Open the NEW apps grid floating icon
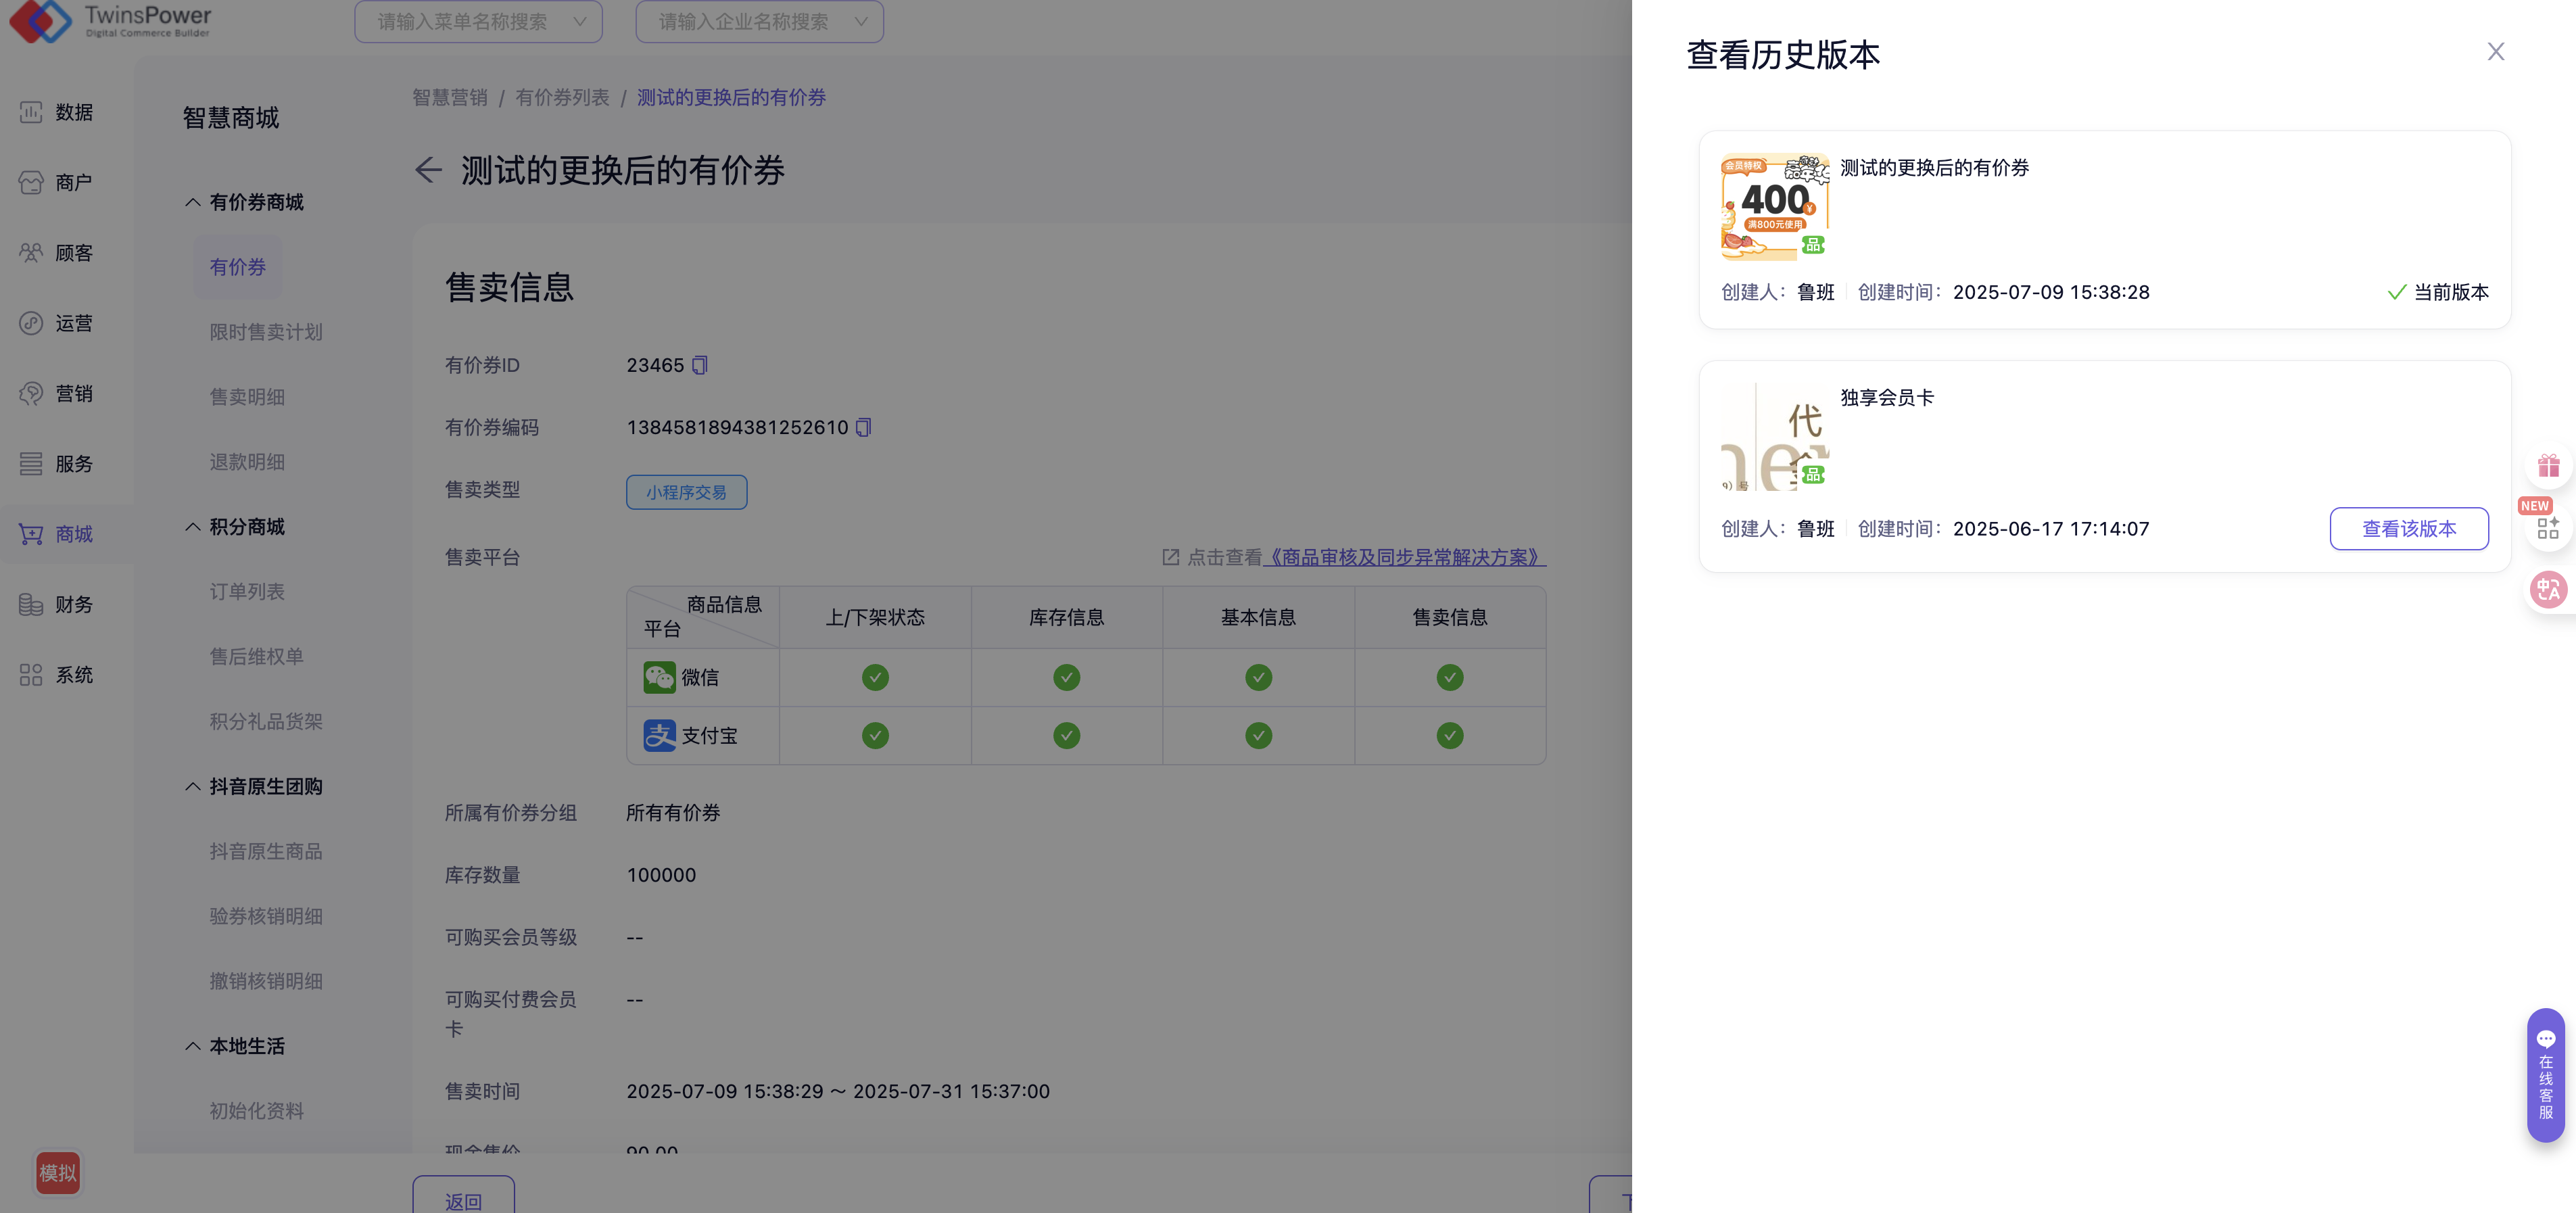This screenshot has width=2576, height=1213. point(2548,527)
